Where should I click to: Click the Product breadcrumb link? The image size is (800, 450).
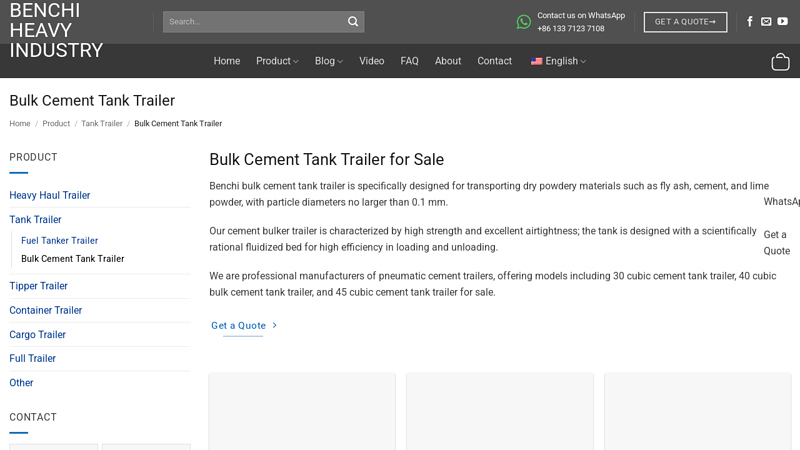(x=56, y=123)
